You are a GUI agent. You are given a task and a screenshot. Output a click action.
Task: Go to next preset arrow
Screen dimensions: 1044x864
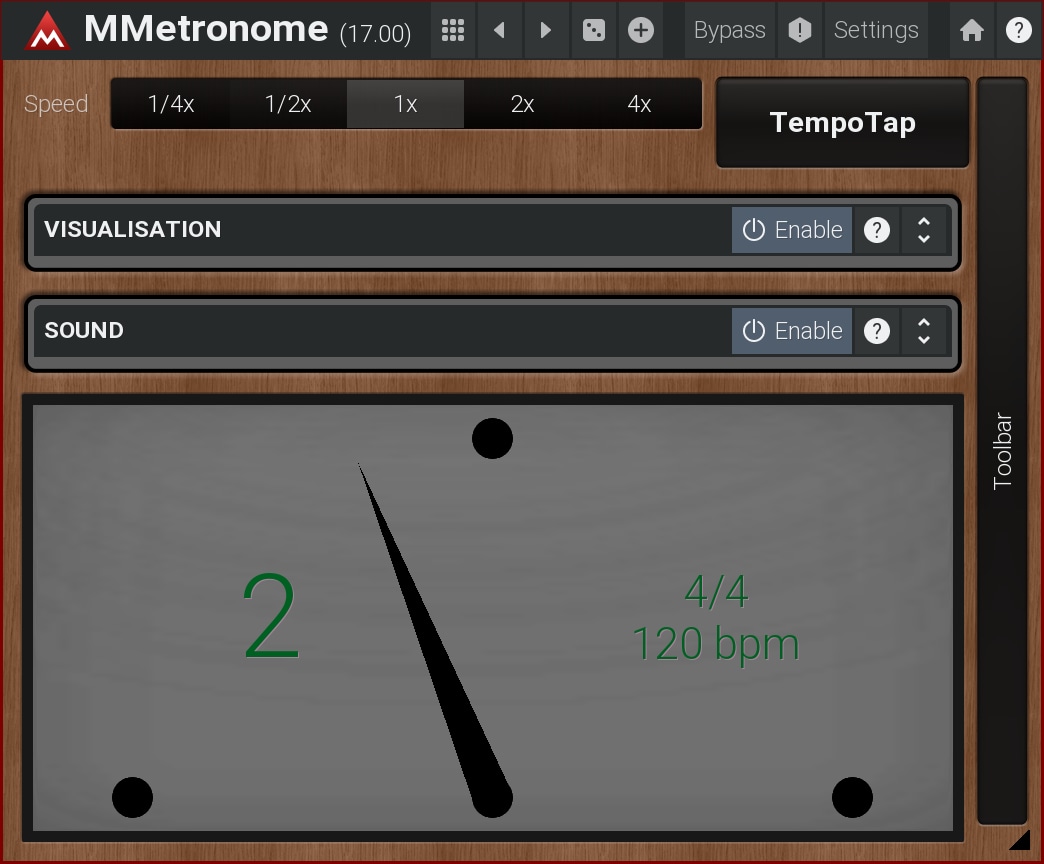[546, 31]
